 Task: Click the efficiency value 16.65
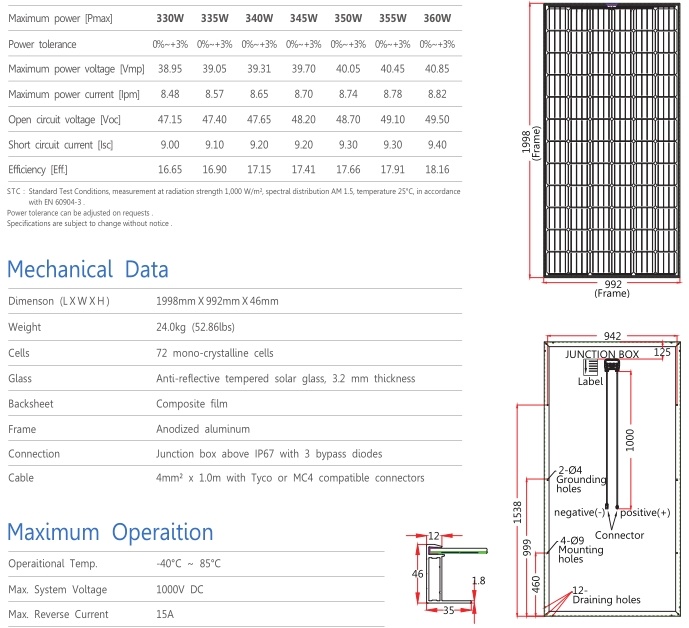pos(170,170)
